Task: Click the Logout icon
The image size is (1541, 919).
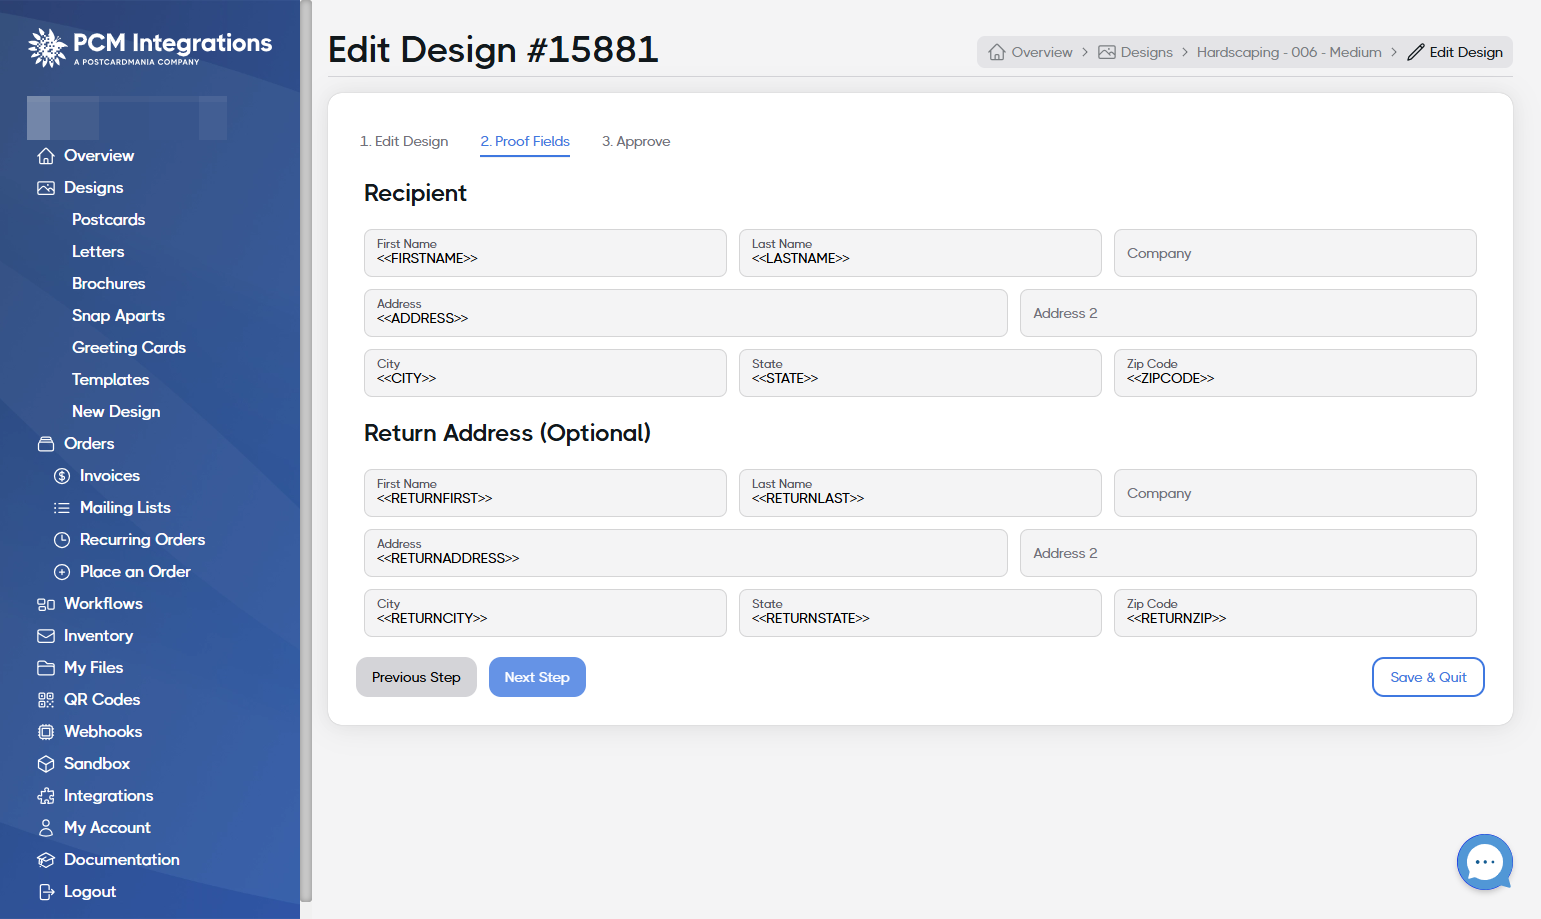Action: (46, 892)
